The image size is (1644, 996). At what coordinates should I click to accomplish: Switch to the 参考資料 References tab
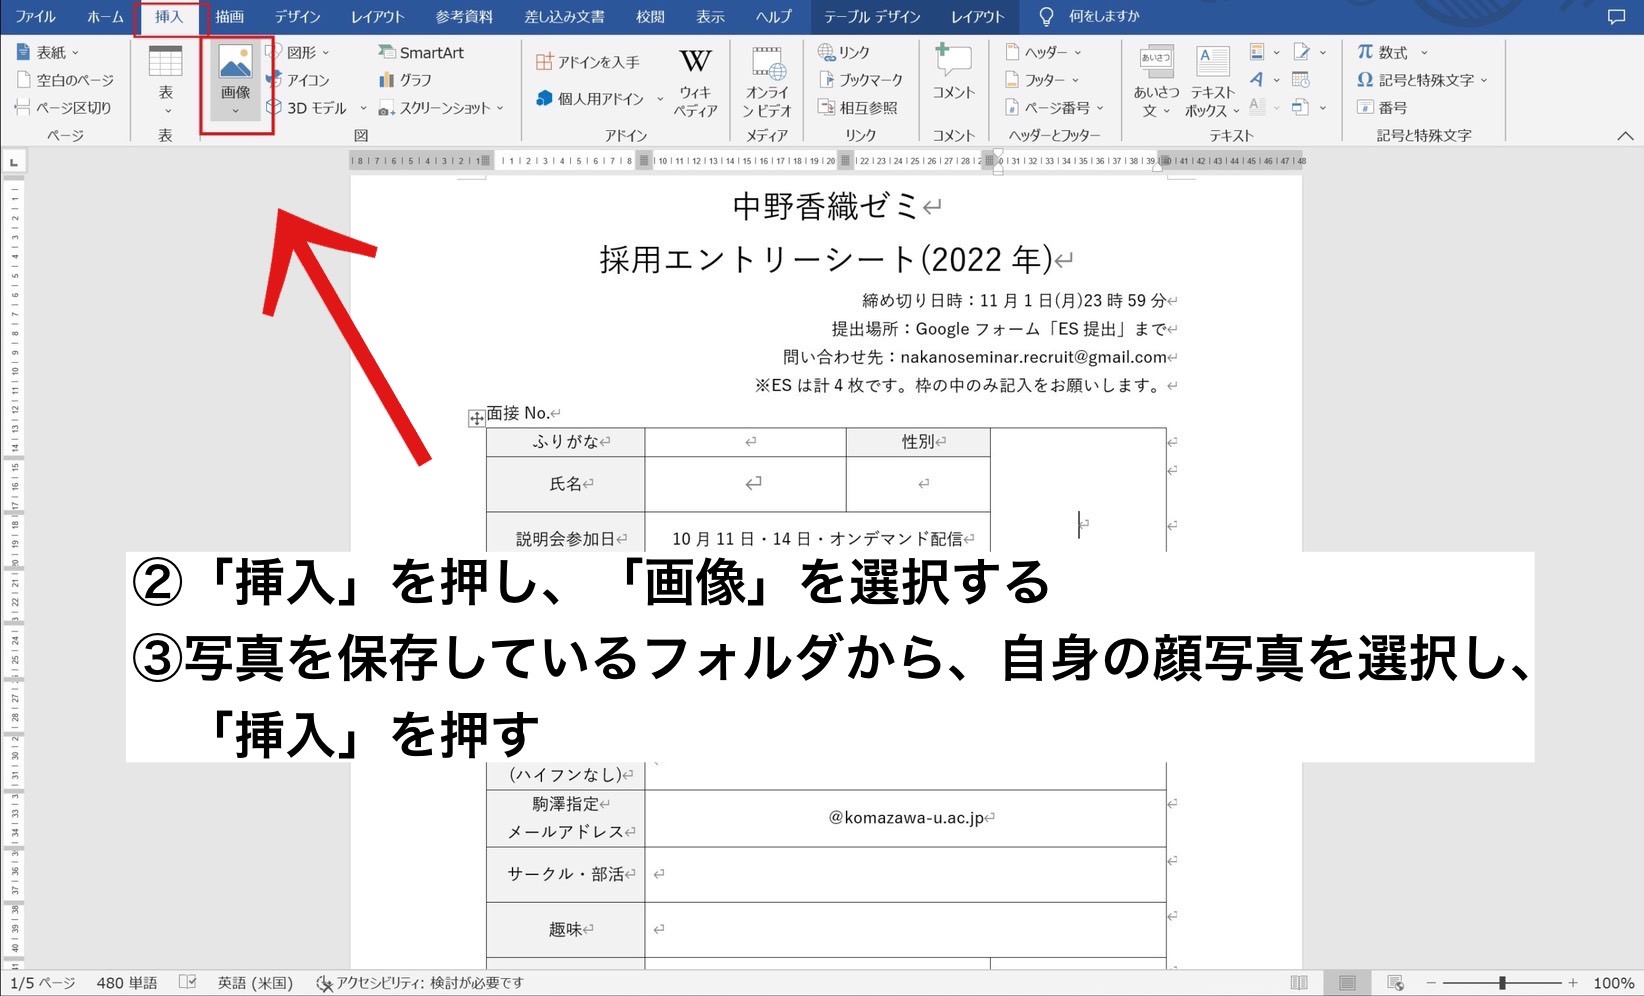(464, 16)
